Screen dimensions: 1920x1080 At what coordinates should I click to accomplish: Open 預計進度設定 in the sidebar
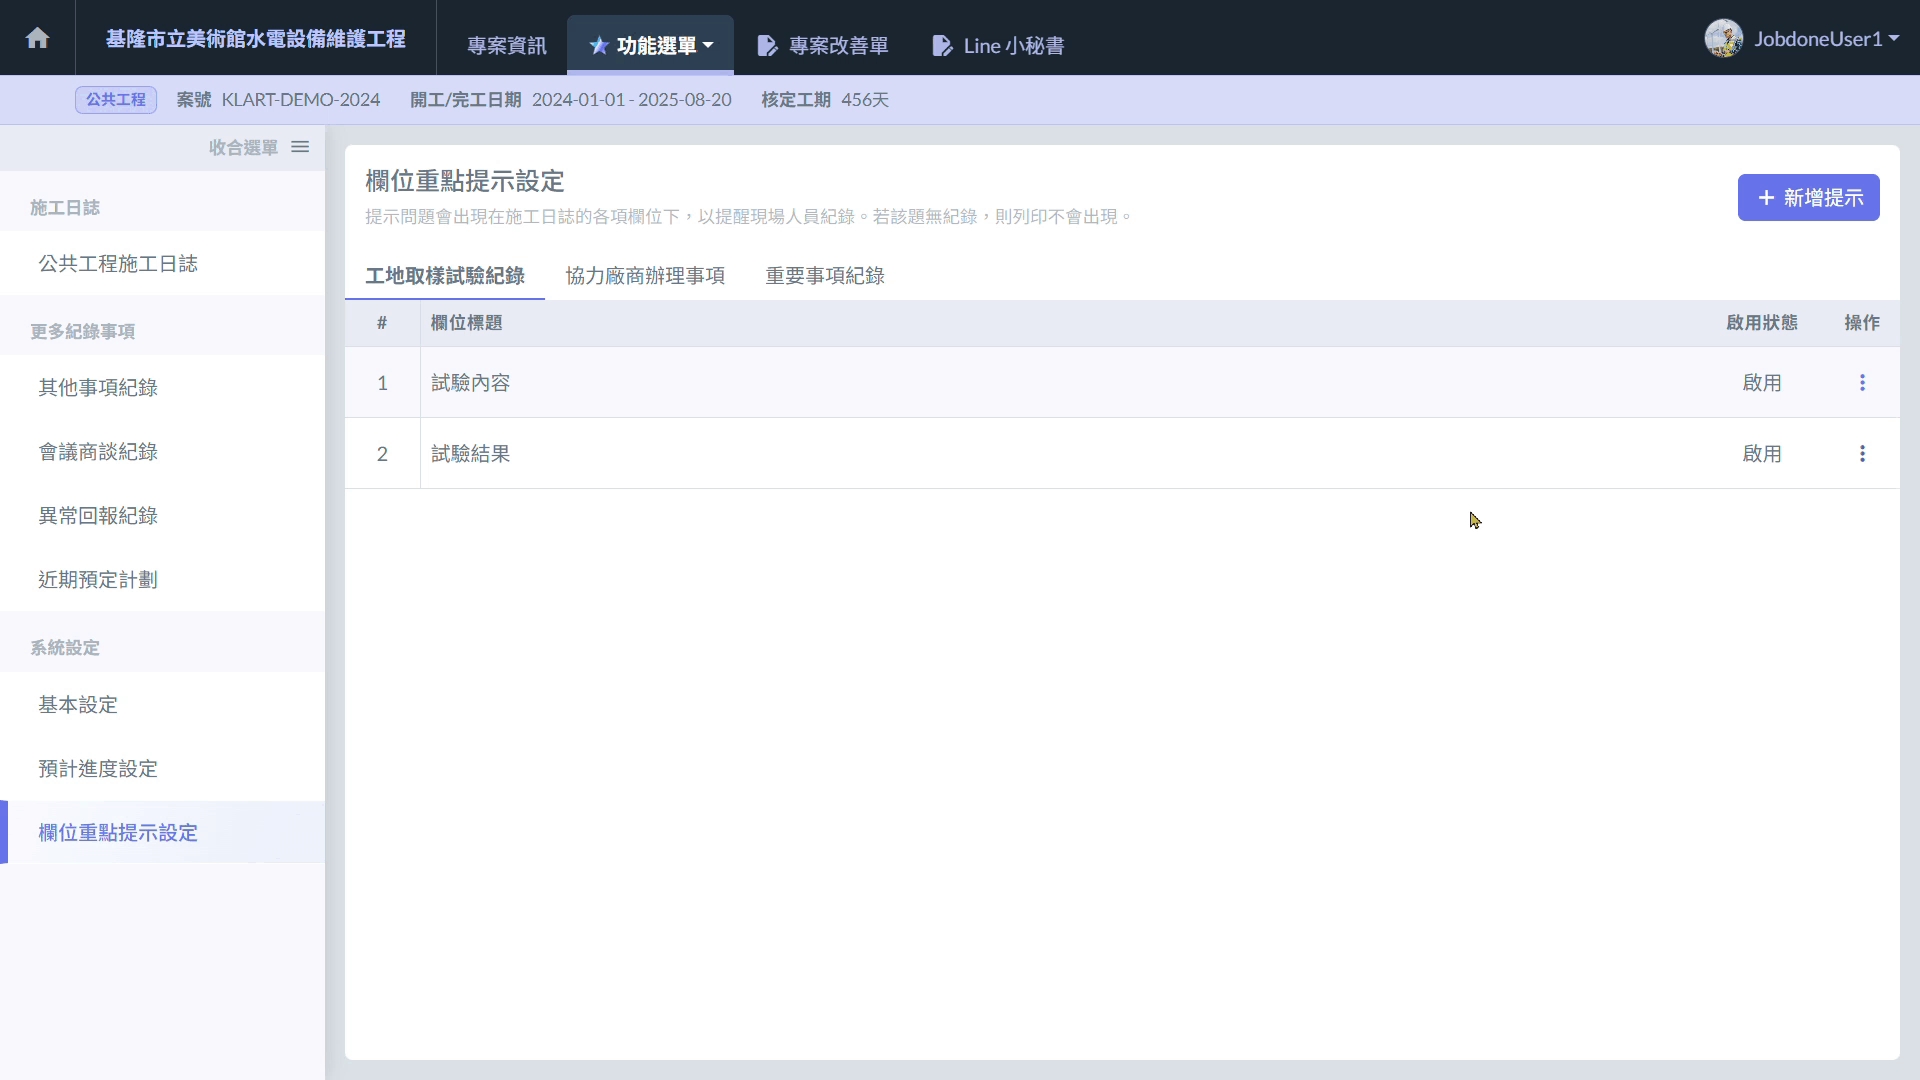pyautogui.click(x=98, y=769)
